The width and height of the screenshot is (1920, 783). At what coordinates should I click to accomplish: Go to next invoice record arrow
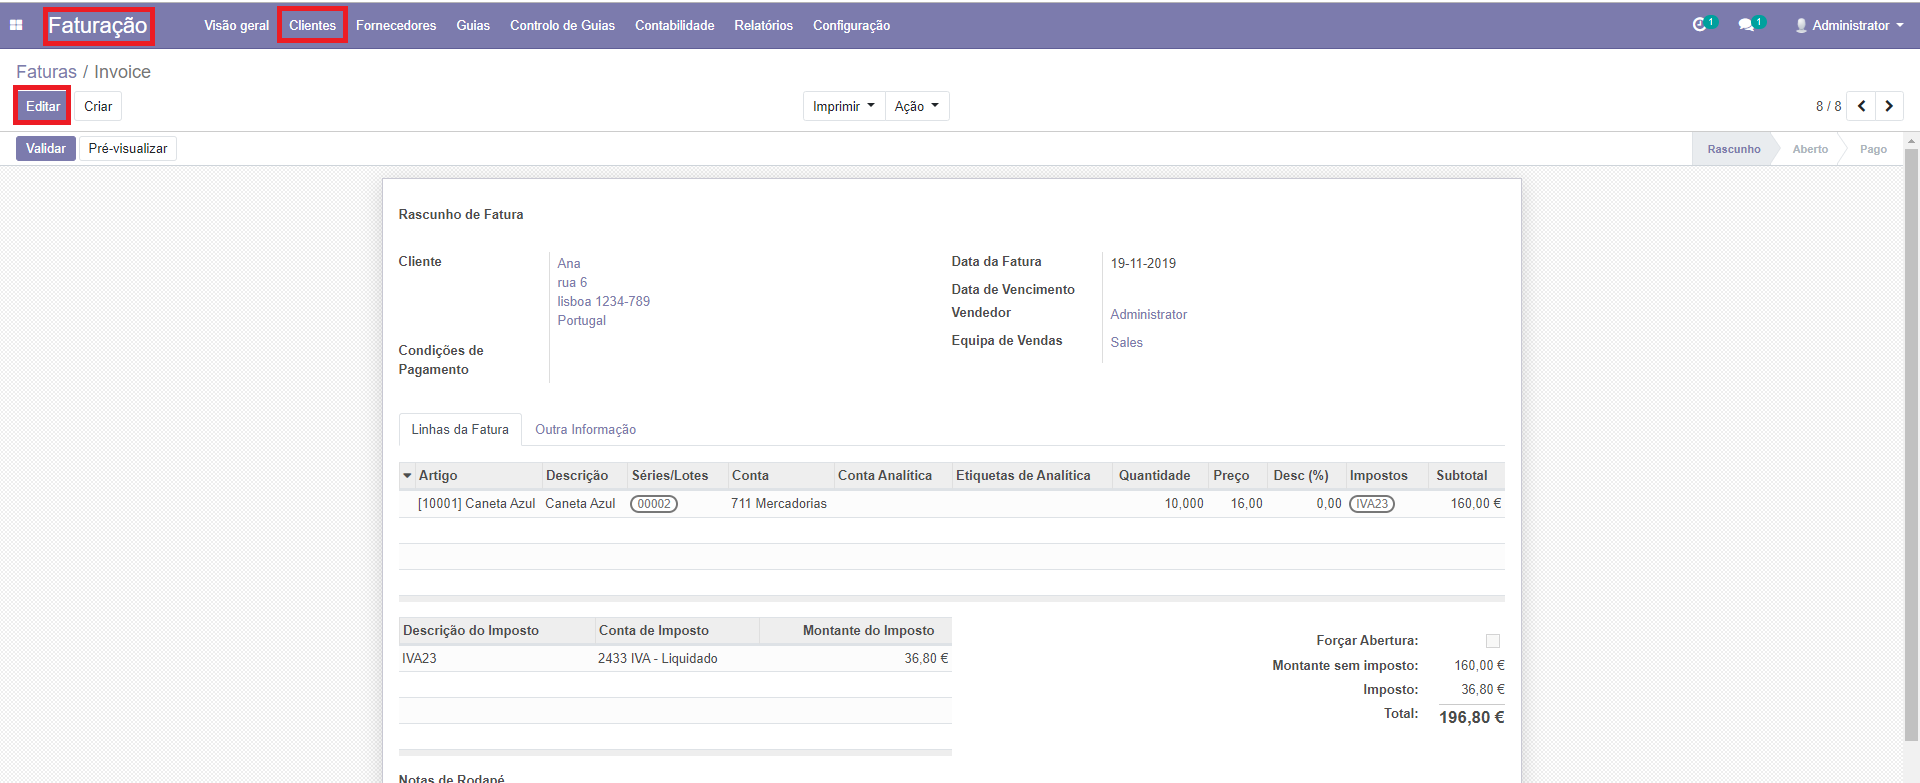pyautogui.click(x=1889, y=106)
